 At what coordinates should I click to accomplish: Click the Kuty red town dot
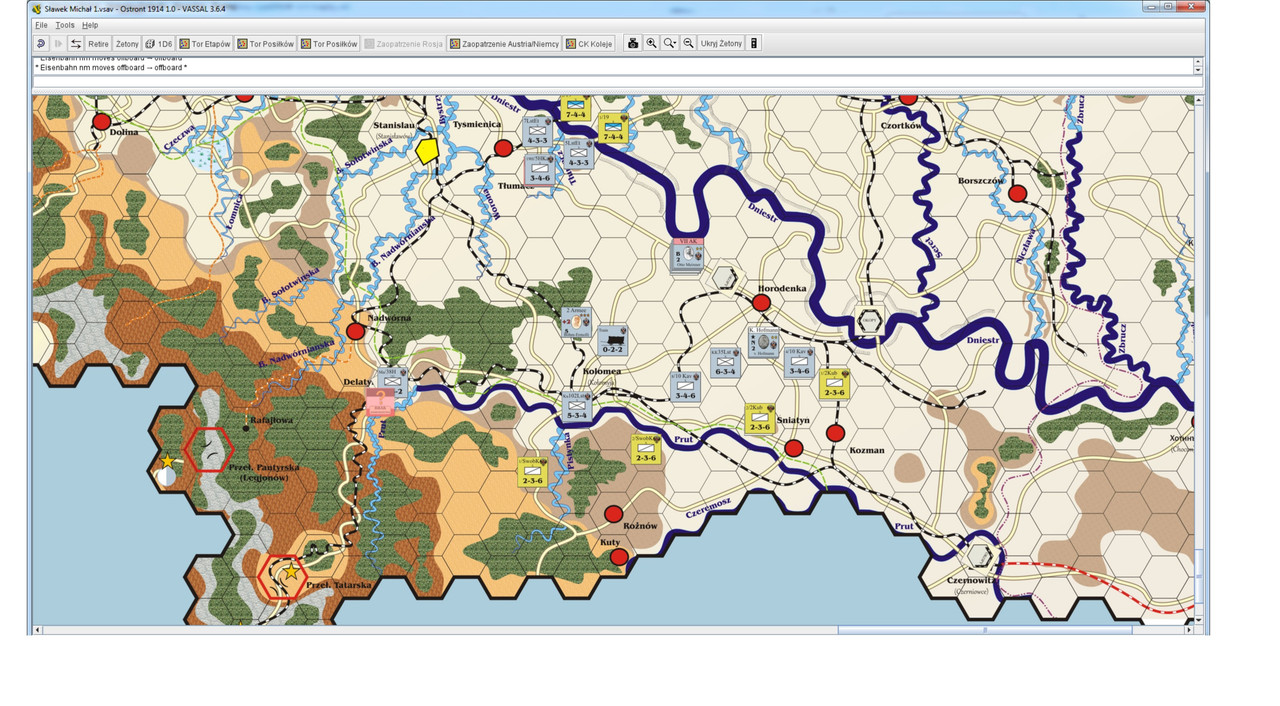(x=619, y=557)
